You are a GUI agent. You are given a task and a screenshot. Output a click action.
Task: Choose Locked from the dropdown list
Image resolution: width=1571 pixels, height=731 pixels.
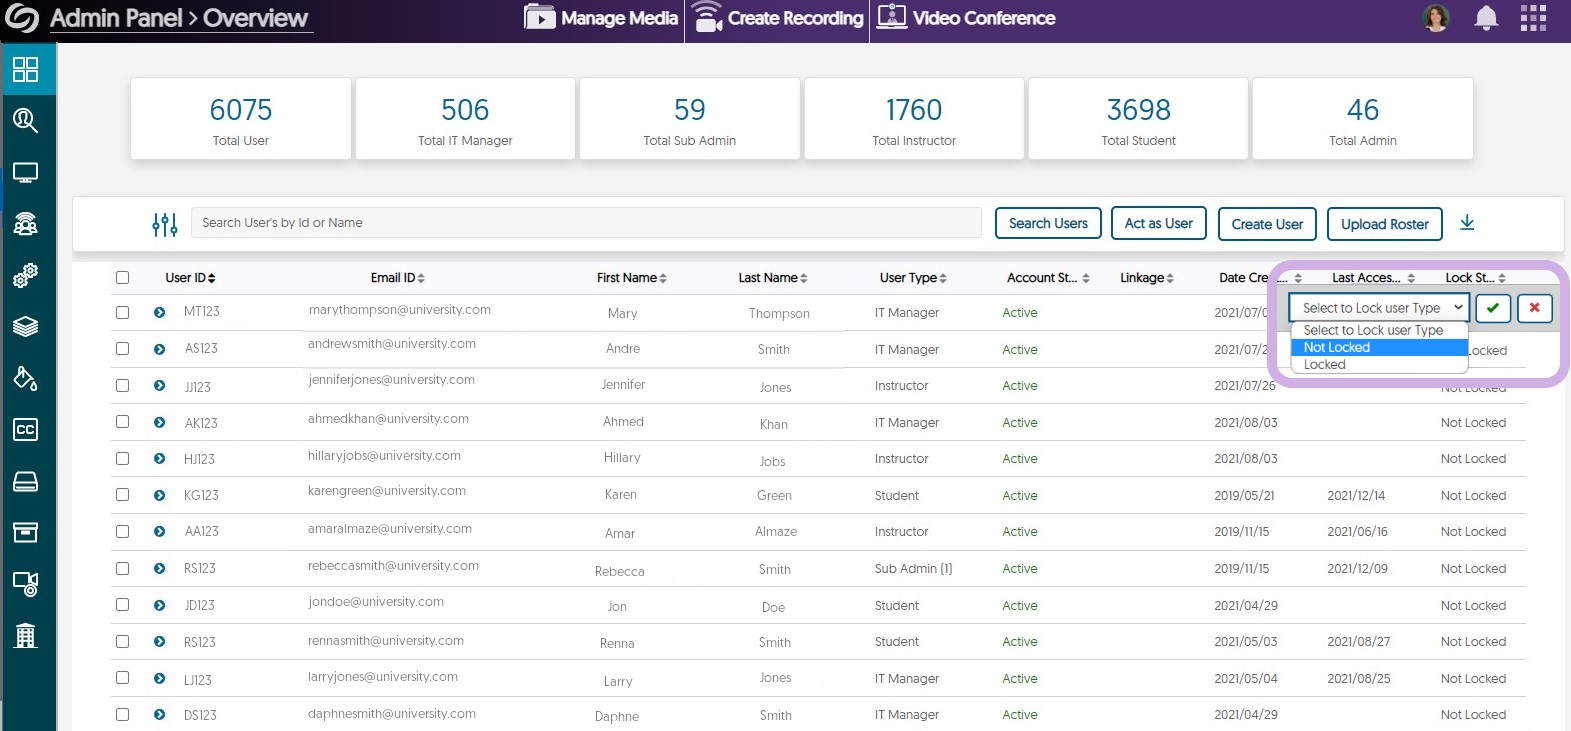(1325, 365)
